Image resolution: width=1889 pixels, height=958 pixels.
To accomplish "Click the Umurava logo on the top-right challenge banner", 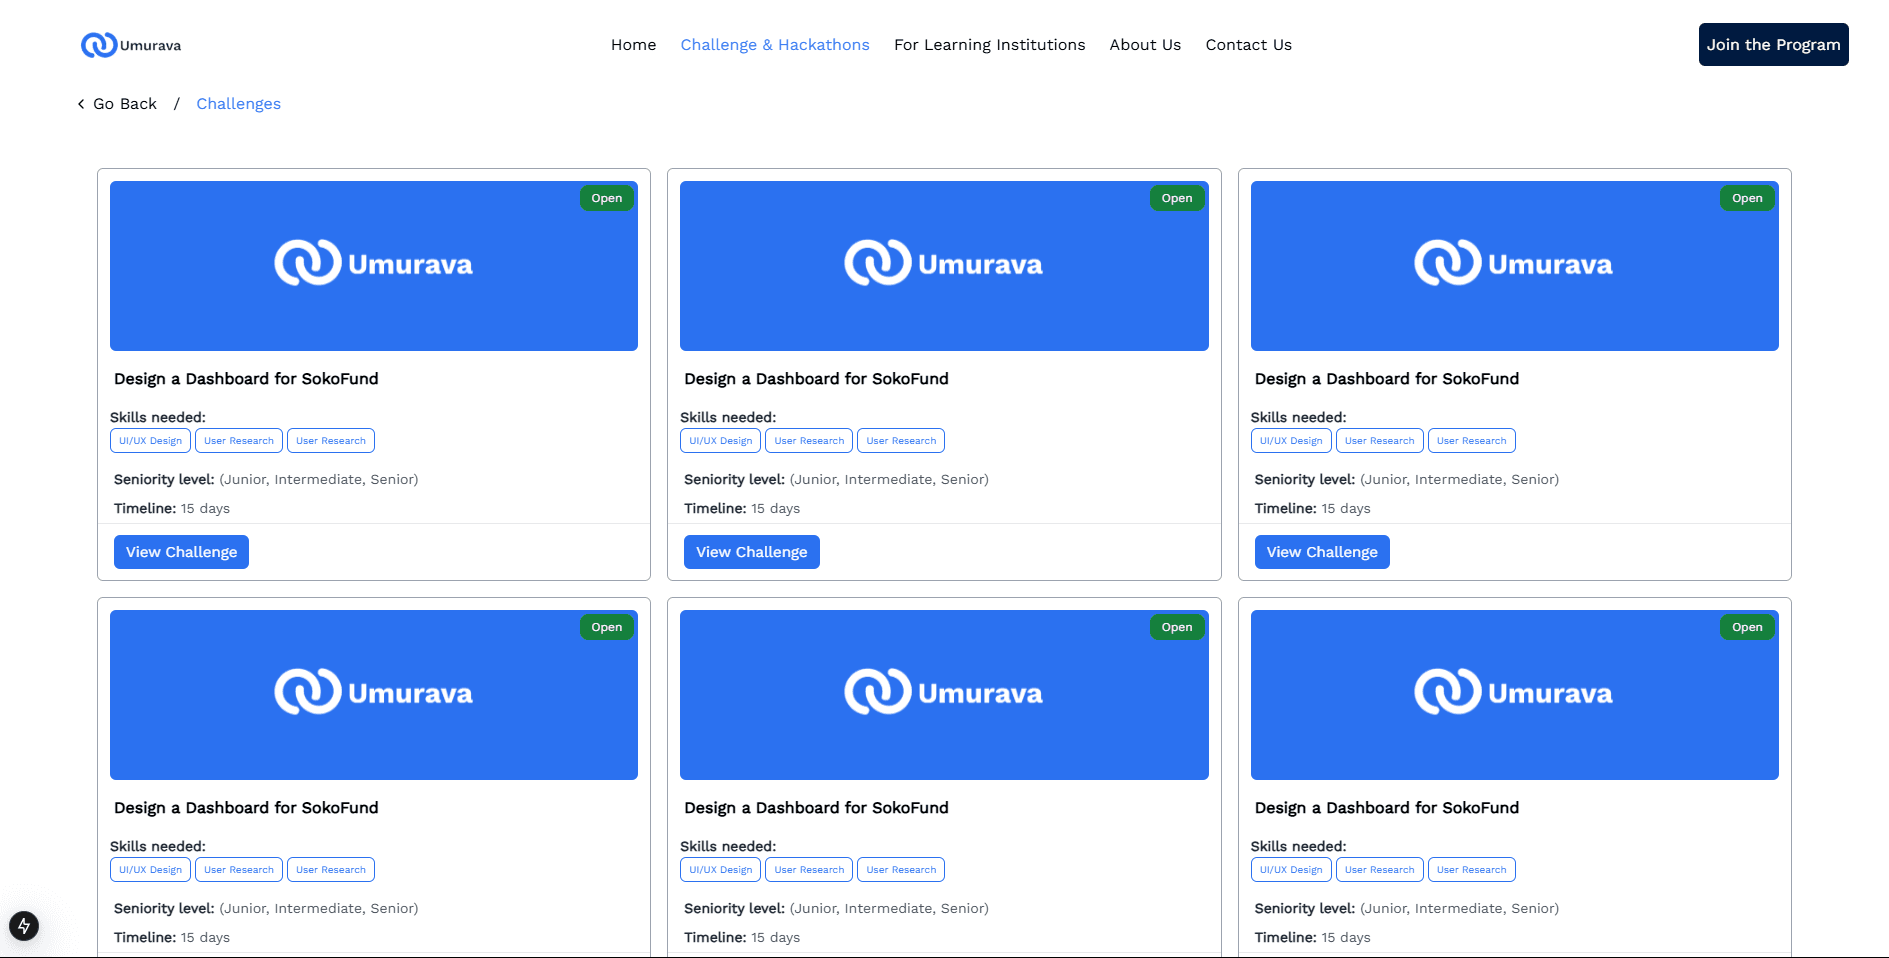I will tap(1513, 263).
